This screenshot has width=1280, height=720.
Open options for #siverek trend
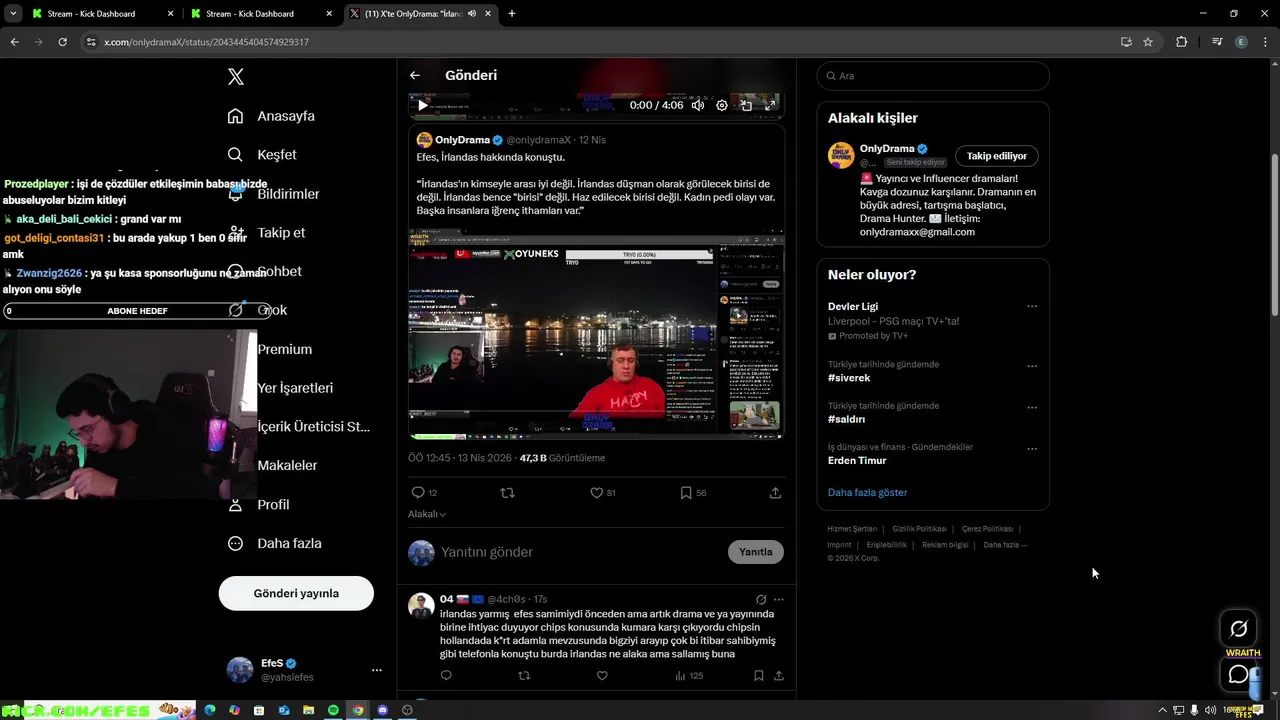coord(1032,366)
